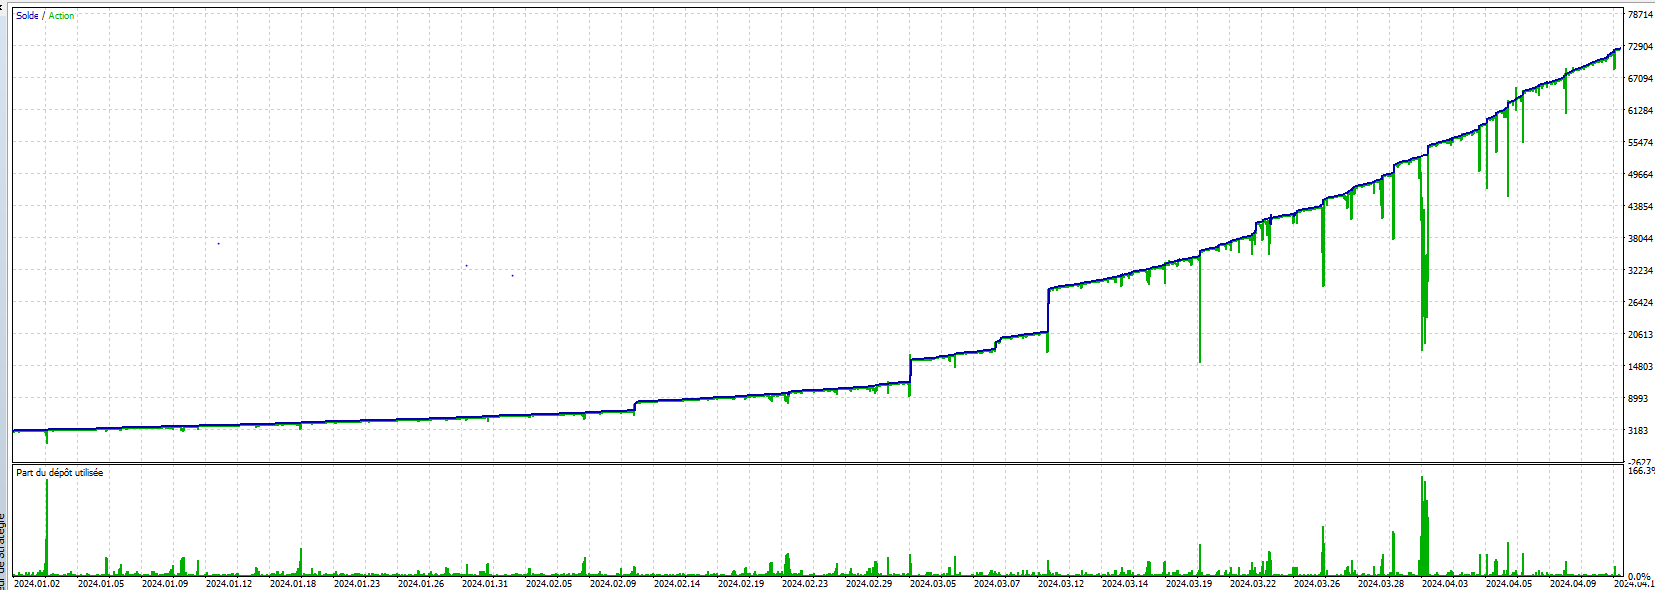Click the 2024.03.05 date label

[933, 584]
